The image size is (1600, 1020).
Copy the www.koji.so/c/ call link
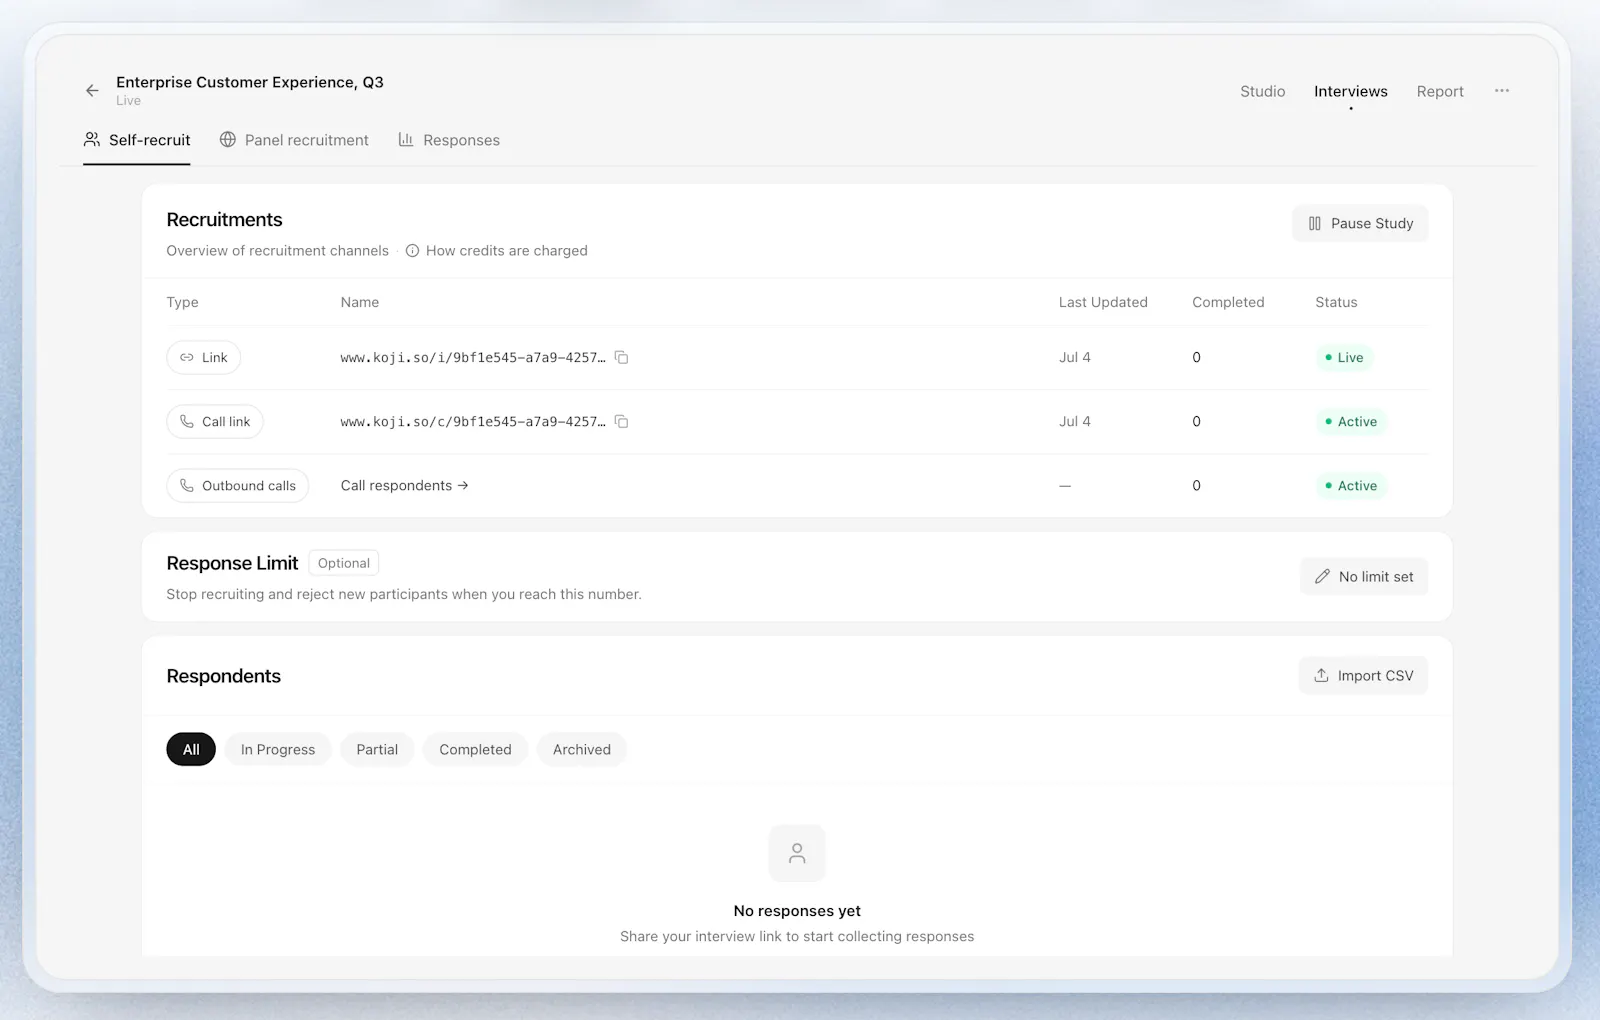[x=621, y=421]
